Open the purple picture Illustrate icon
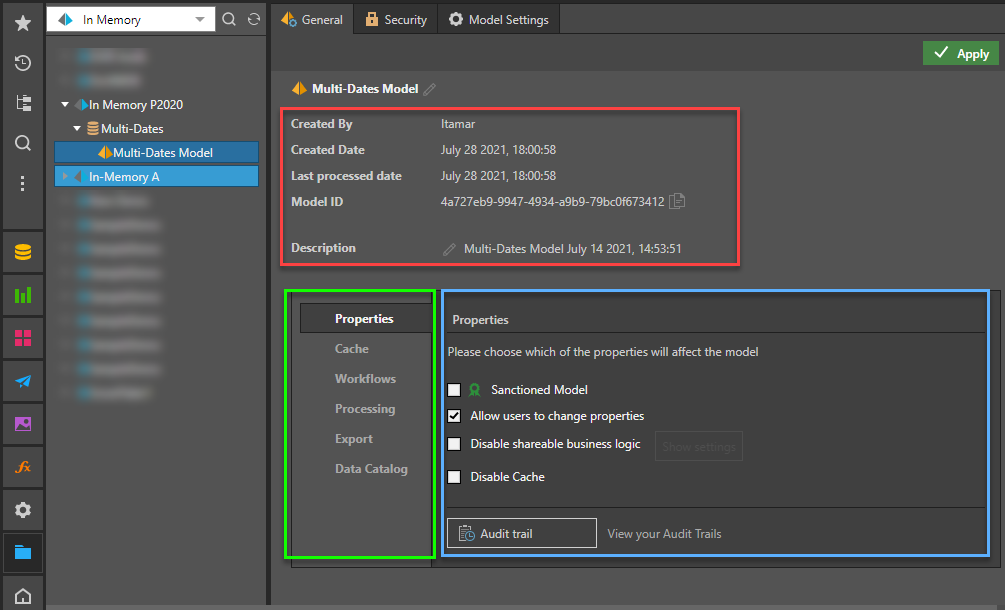Screen dimensions: 1005x610 point(23,424)
